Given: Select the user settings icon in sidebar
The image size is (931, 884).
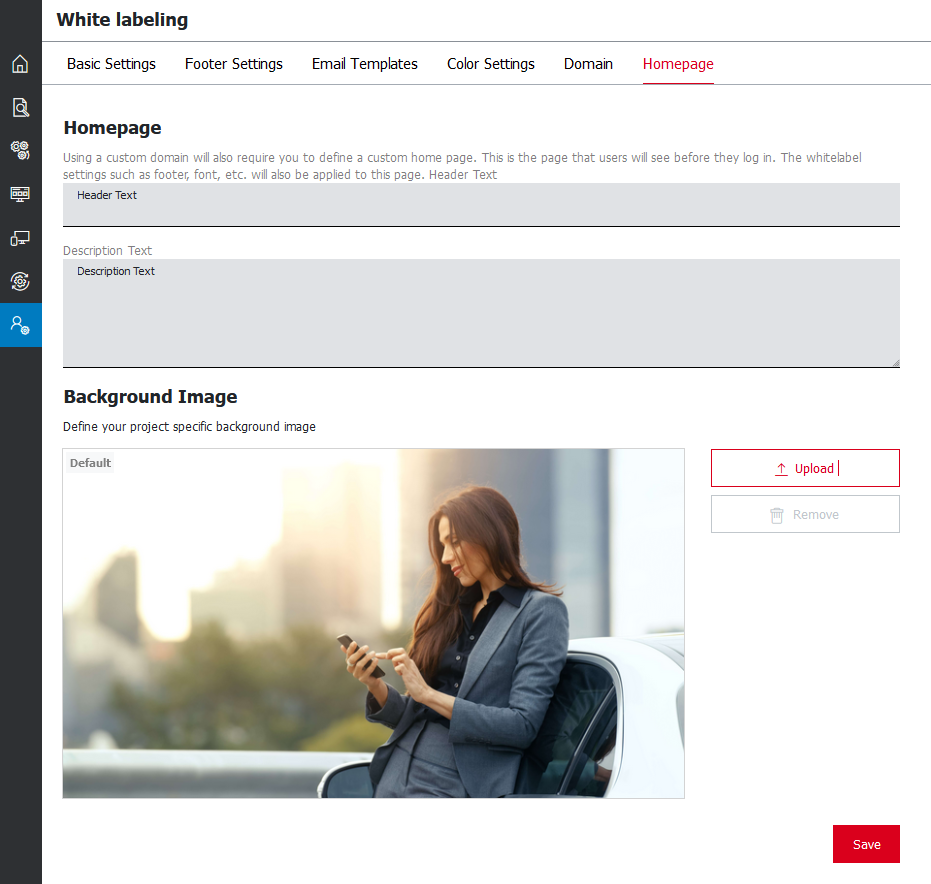Looking at the screenshot, I should [20, 325].
